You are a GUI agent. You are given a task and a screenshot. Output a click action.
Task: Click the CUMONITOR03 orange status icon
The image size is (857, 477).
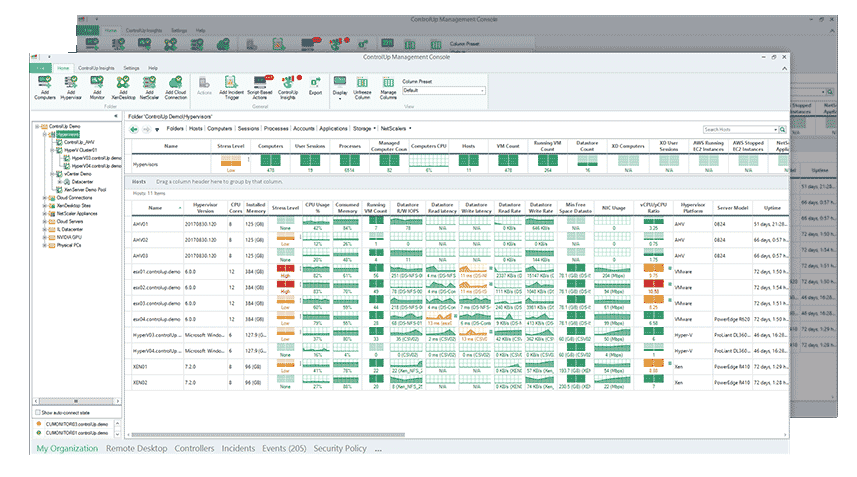[38, 423]
